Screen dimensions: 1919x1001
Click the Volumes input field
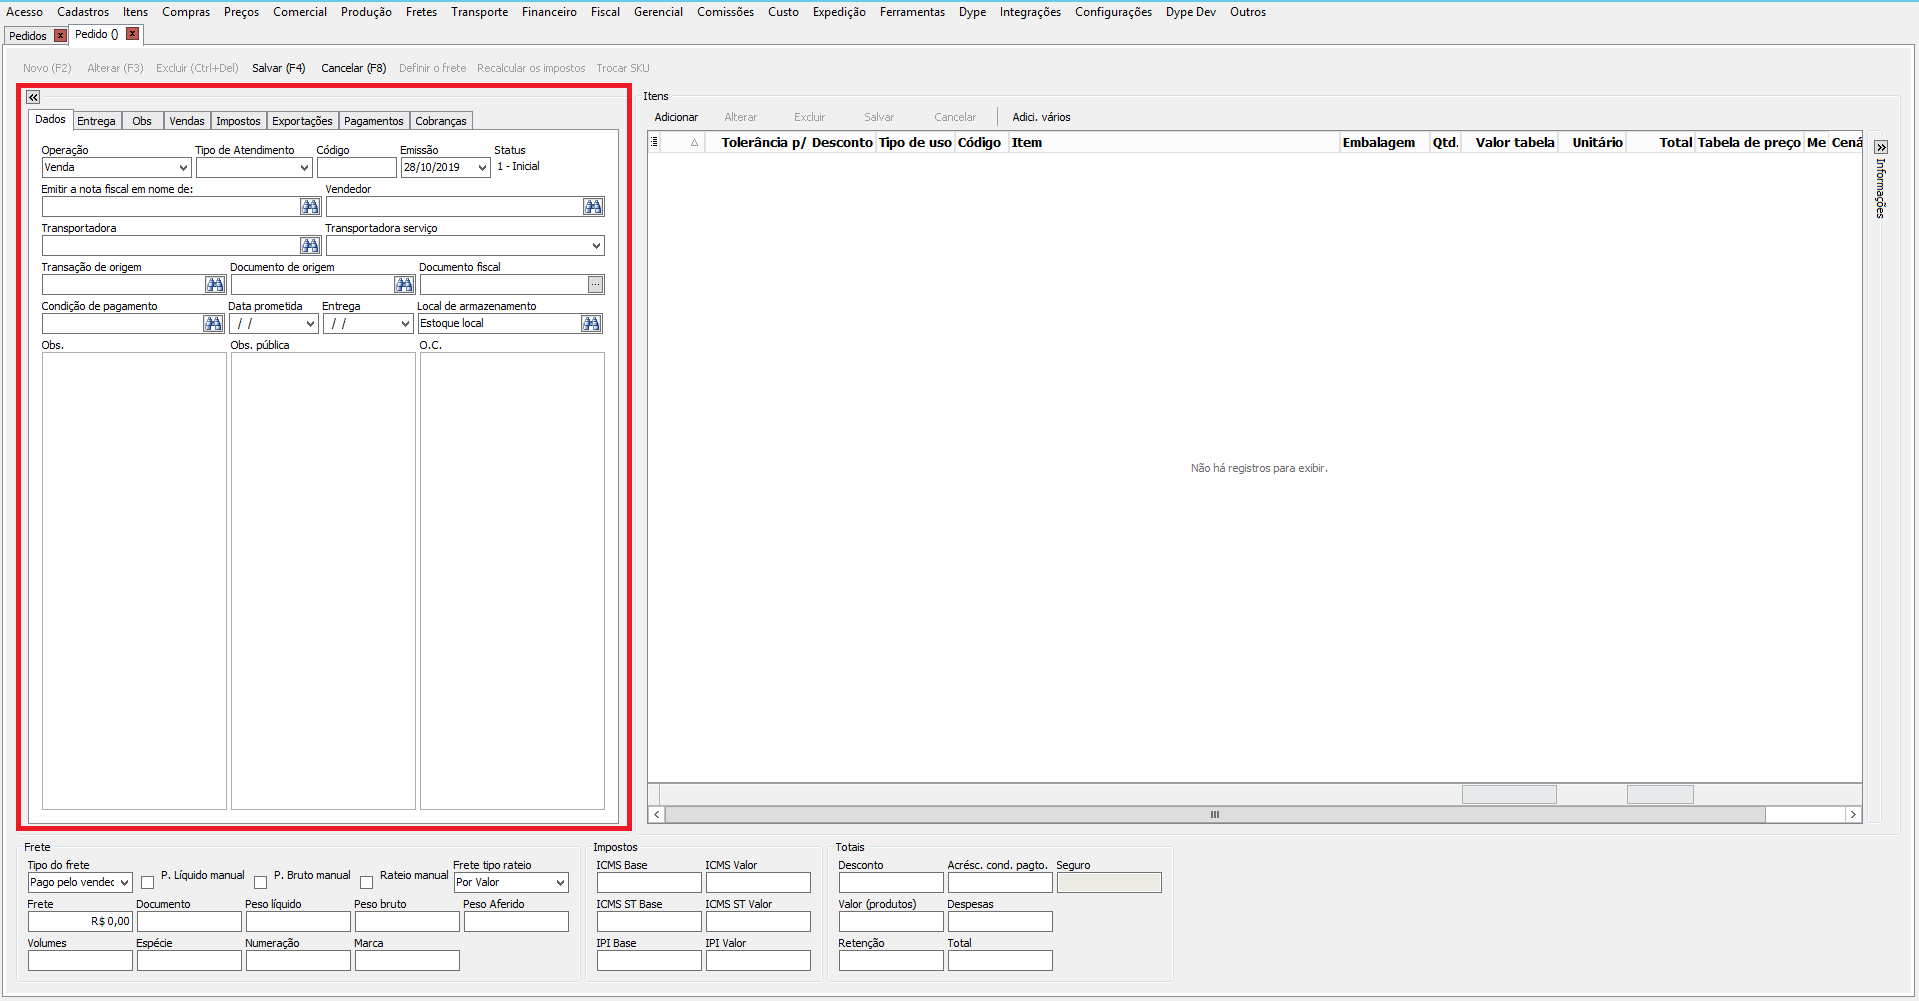80,961
